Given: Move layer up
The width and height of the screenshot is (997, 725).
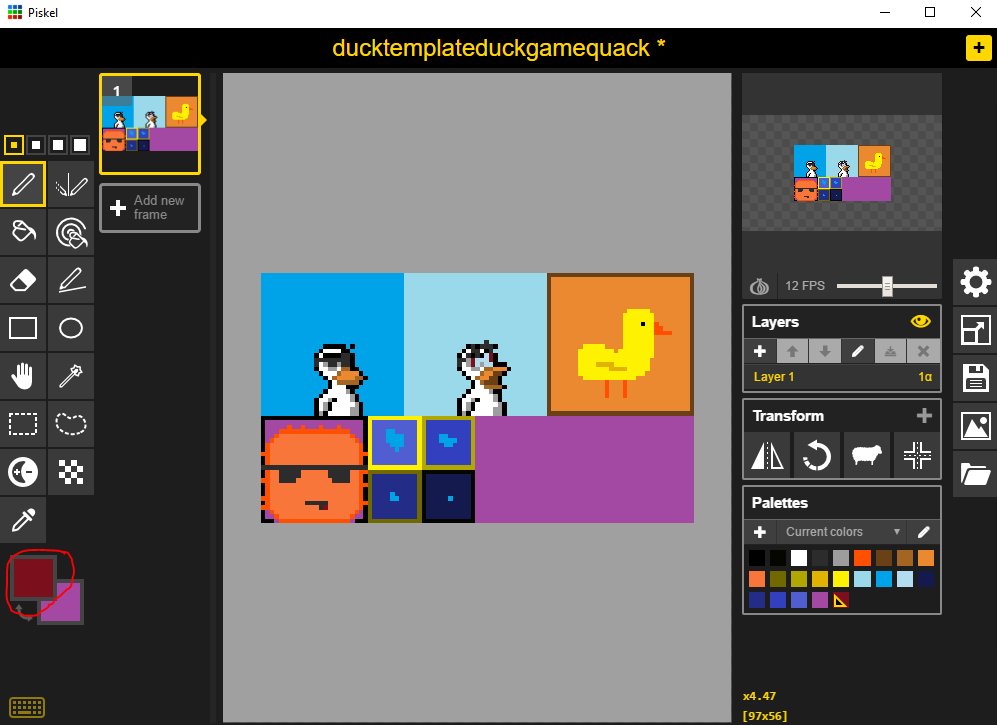Looking at the screenshot, I should click(792, 351).
